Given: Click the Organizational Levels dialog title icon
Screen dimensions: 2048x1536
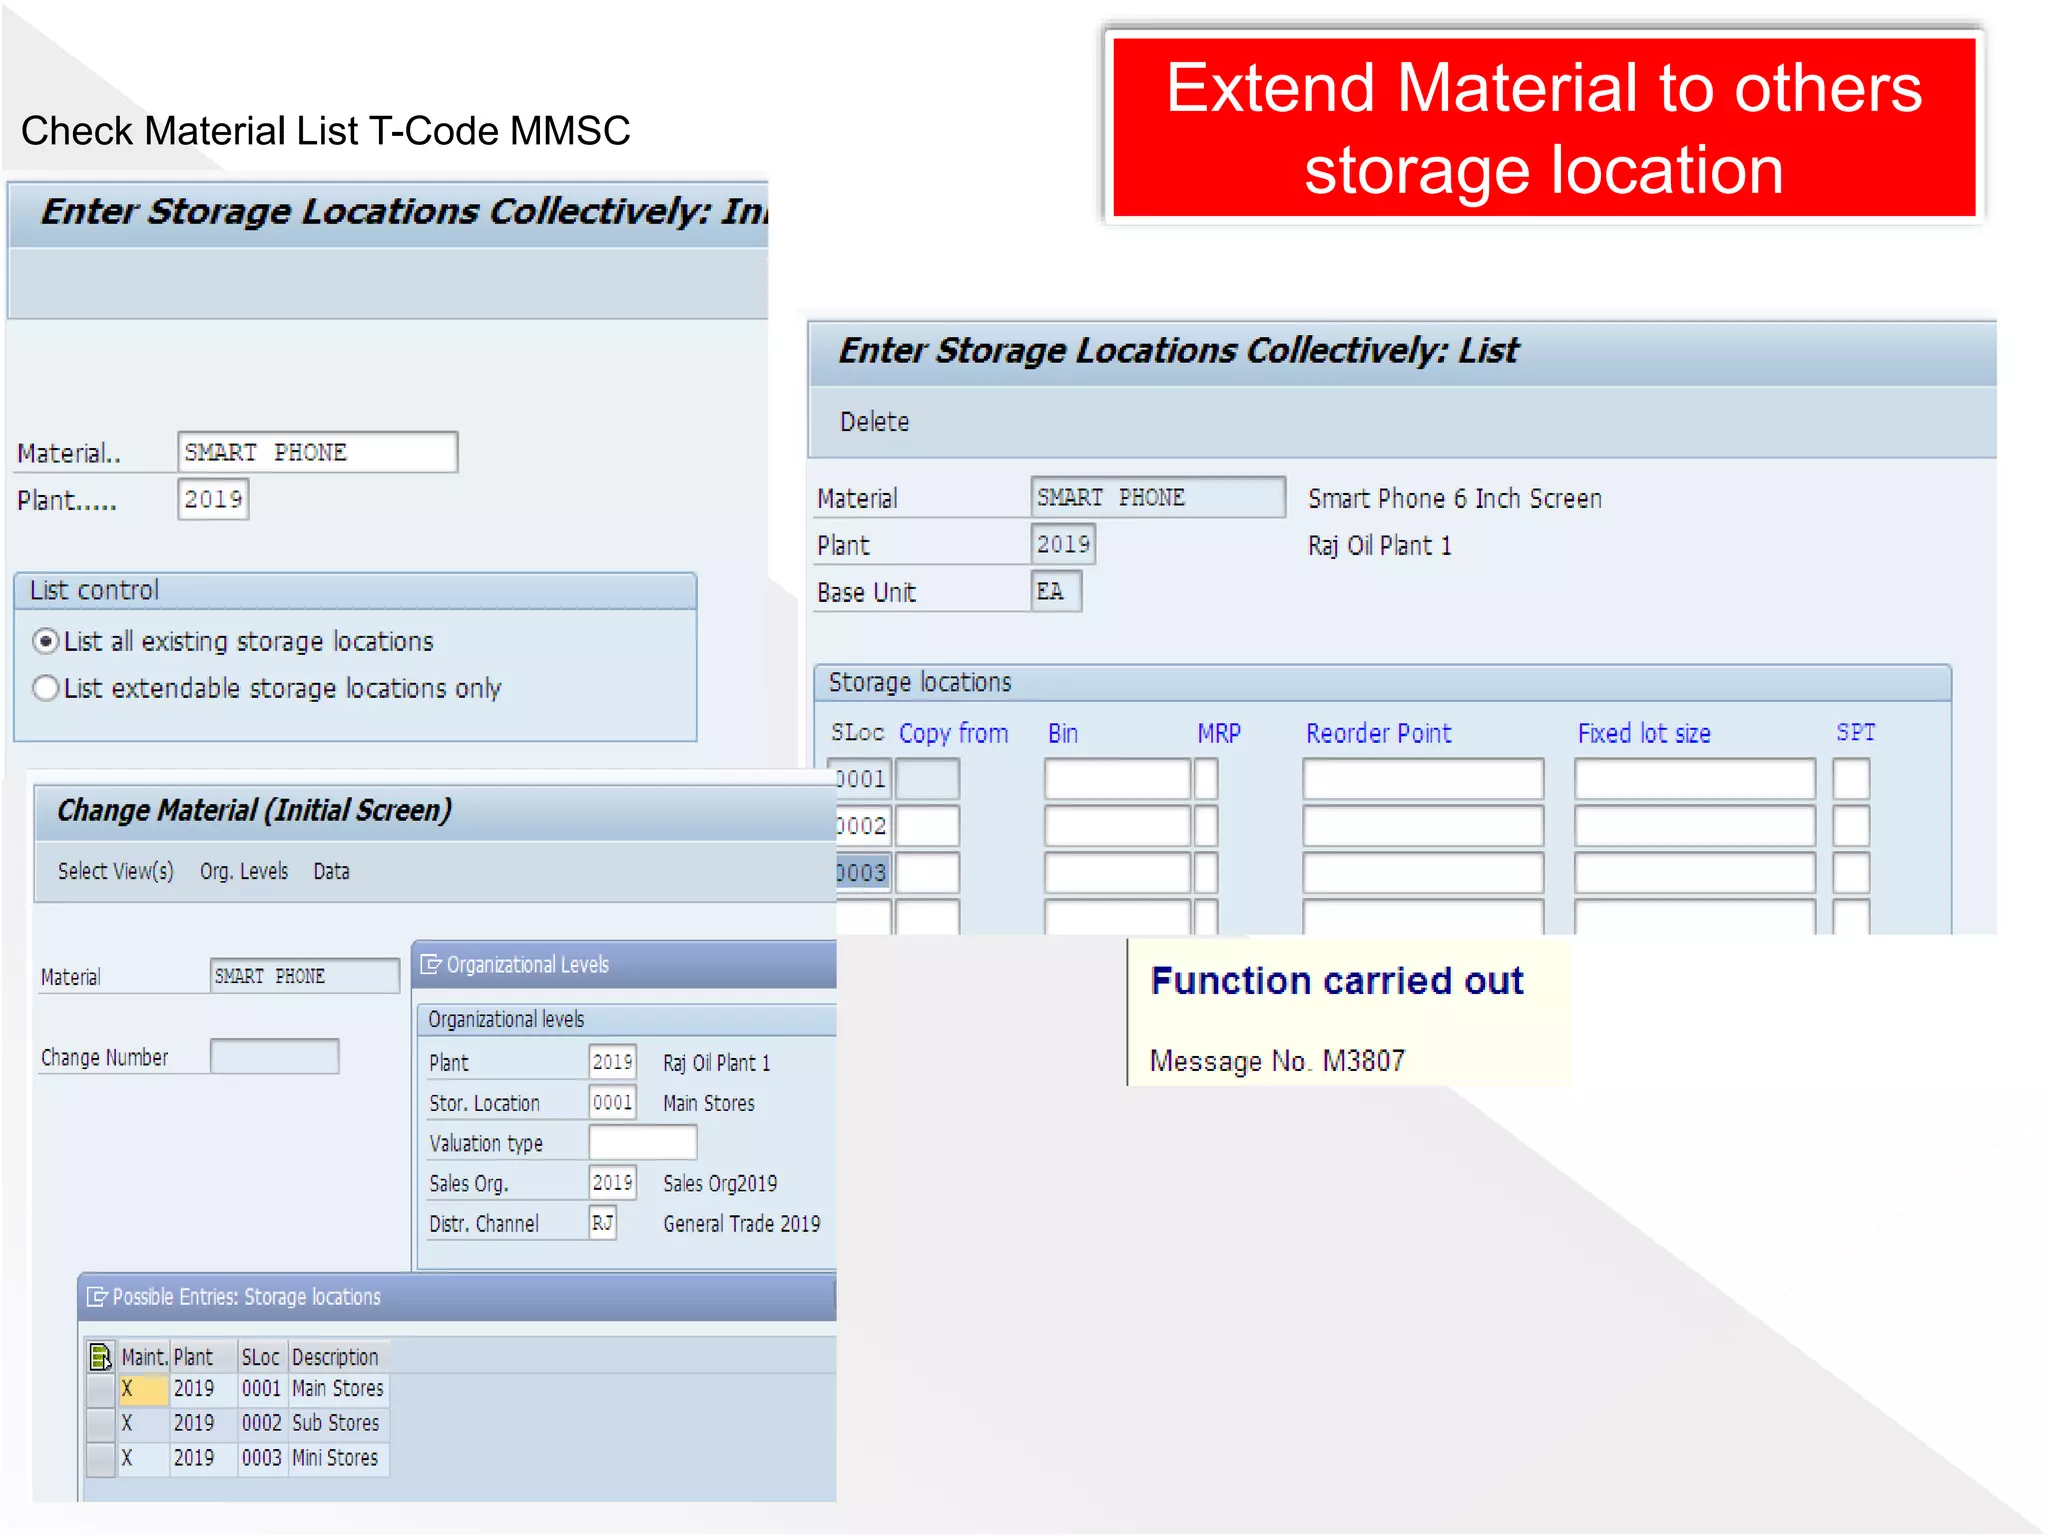Looking at the screenshot, I should (x=431, y=964).
